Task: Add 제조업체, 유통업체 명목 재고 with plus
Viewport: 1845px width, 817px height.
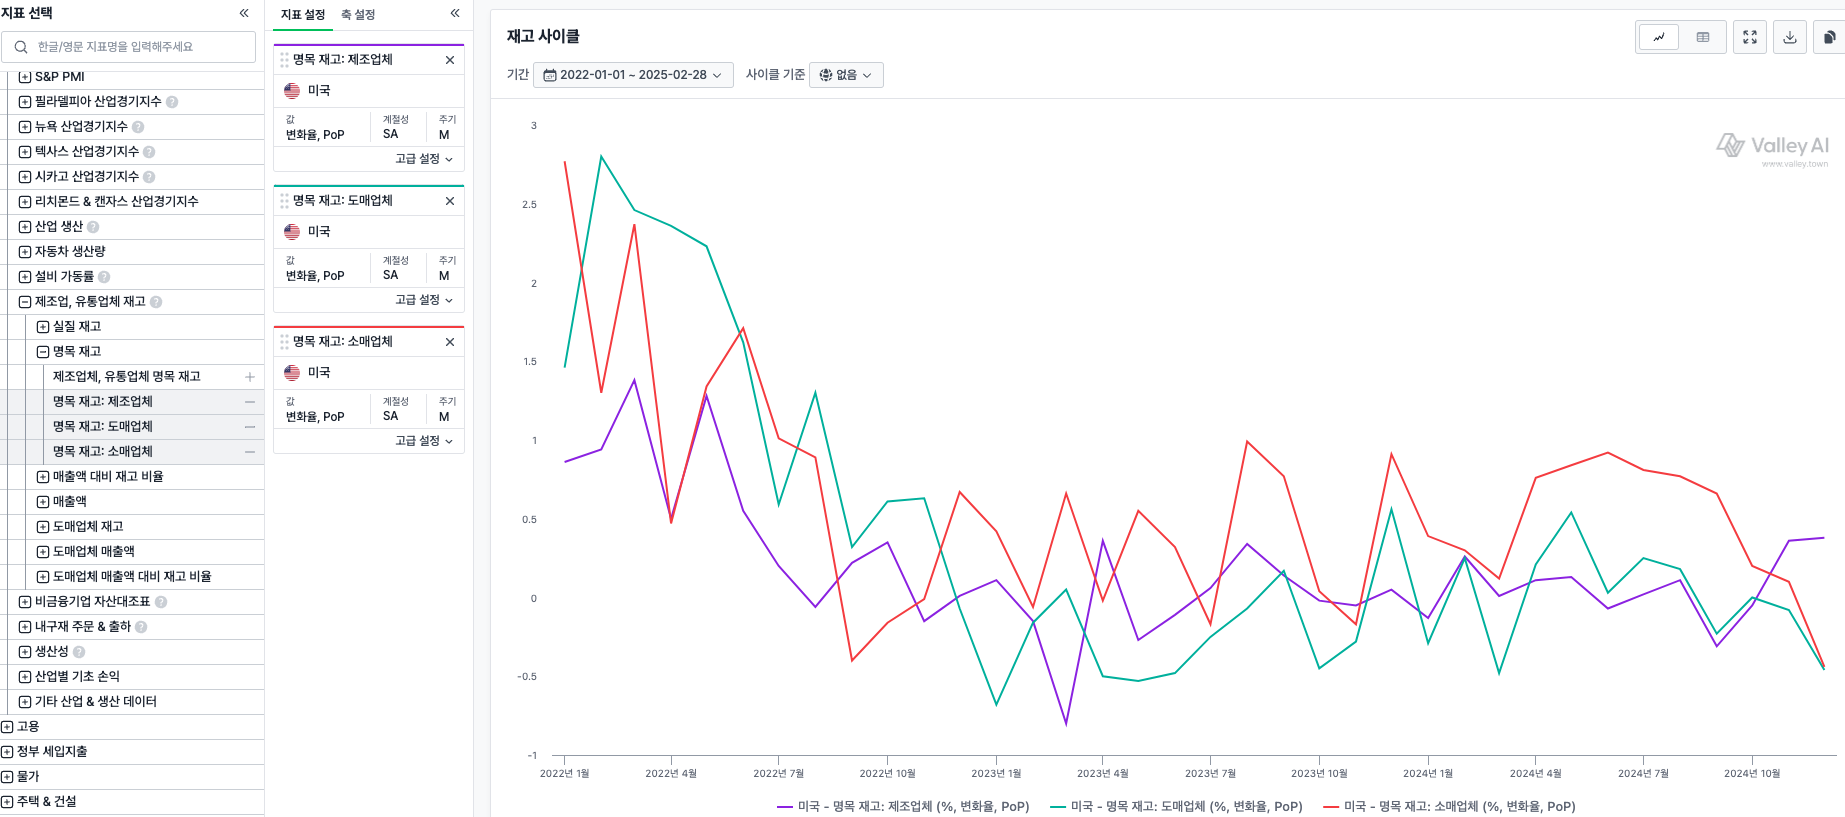Action: (250, 377)
